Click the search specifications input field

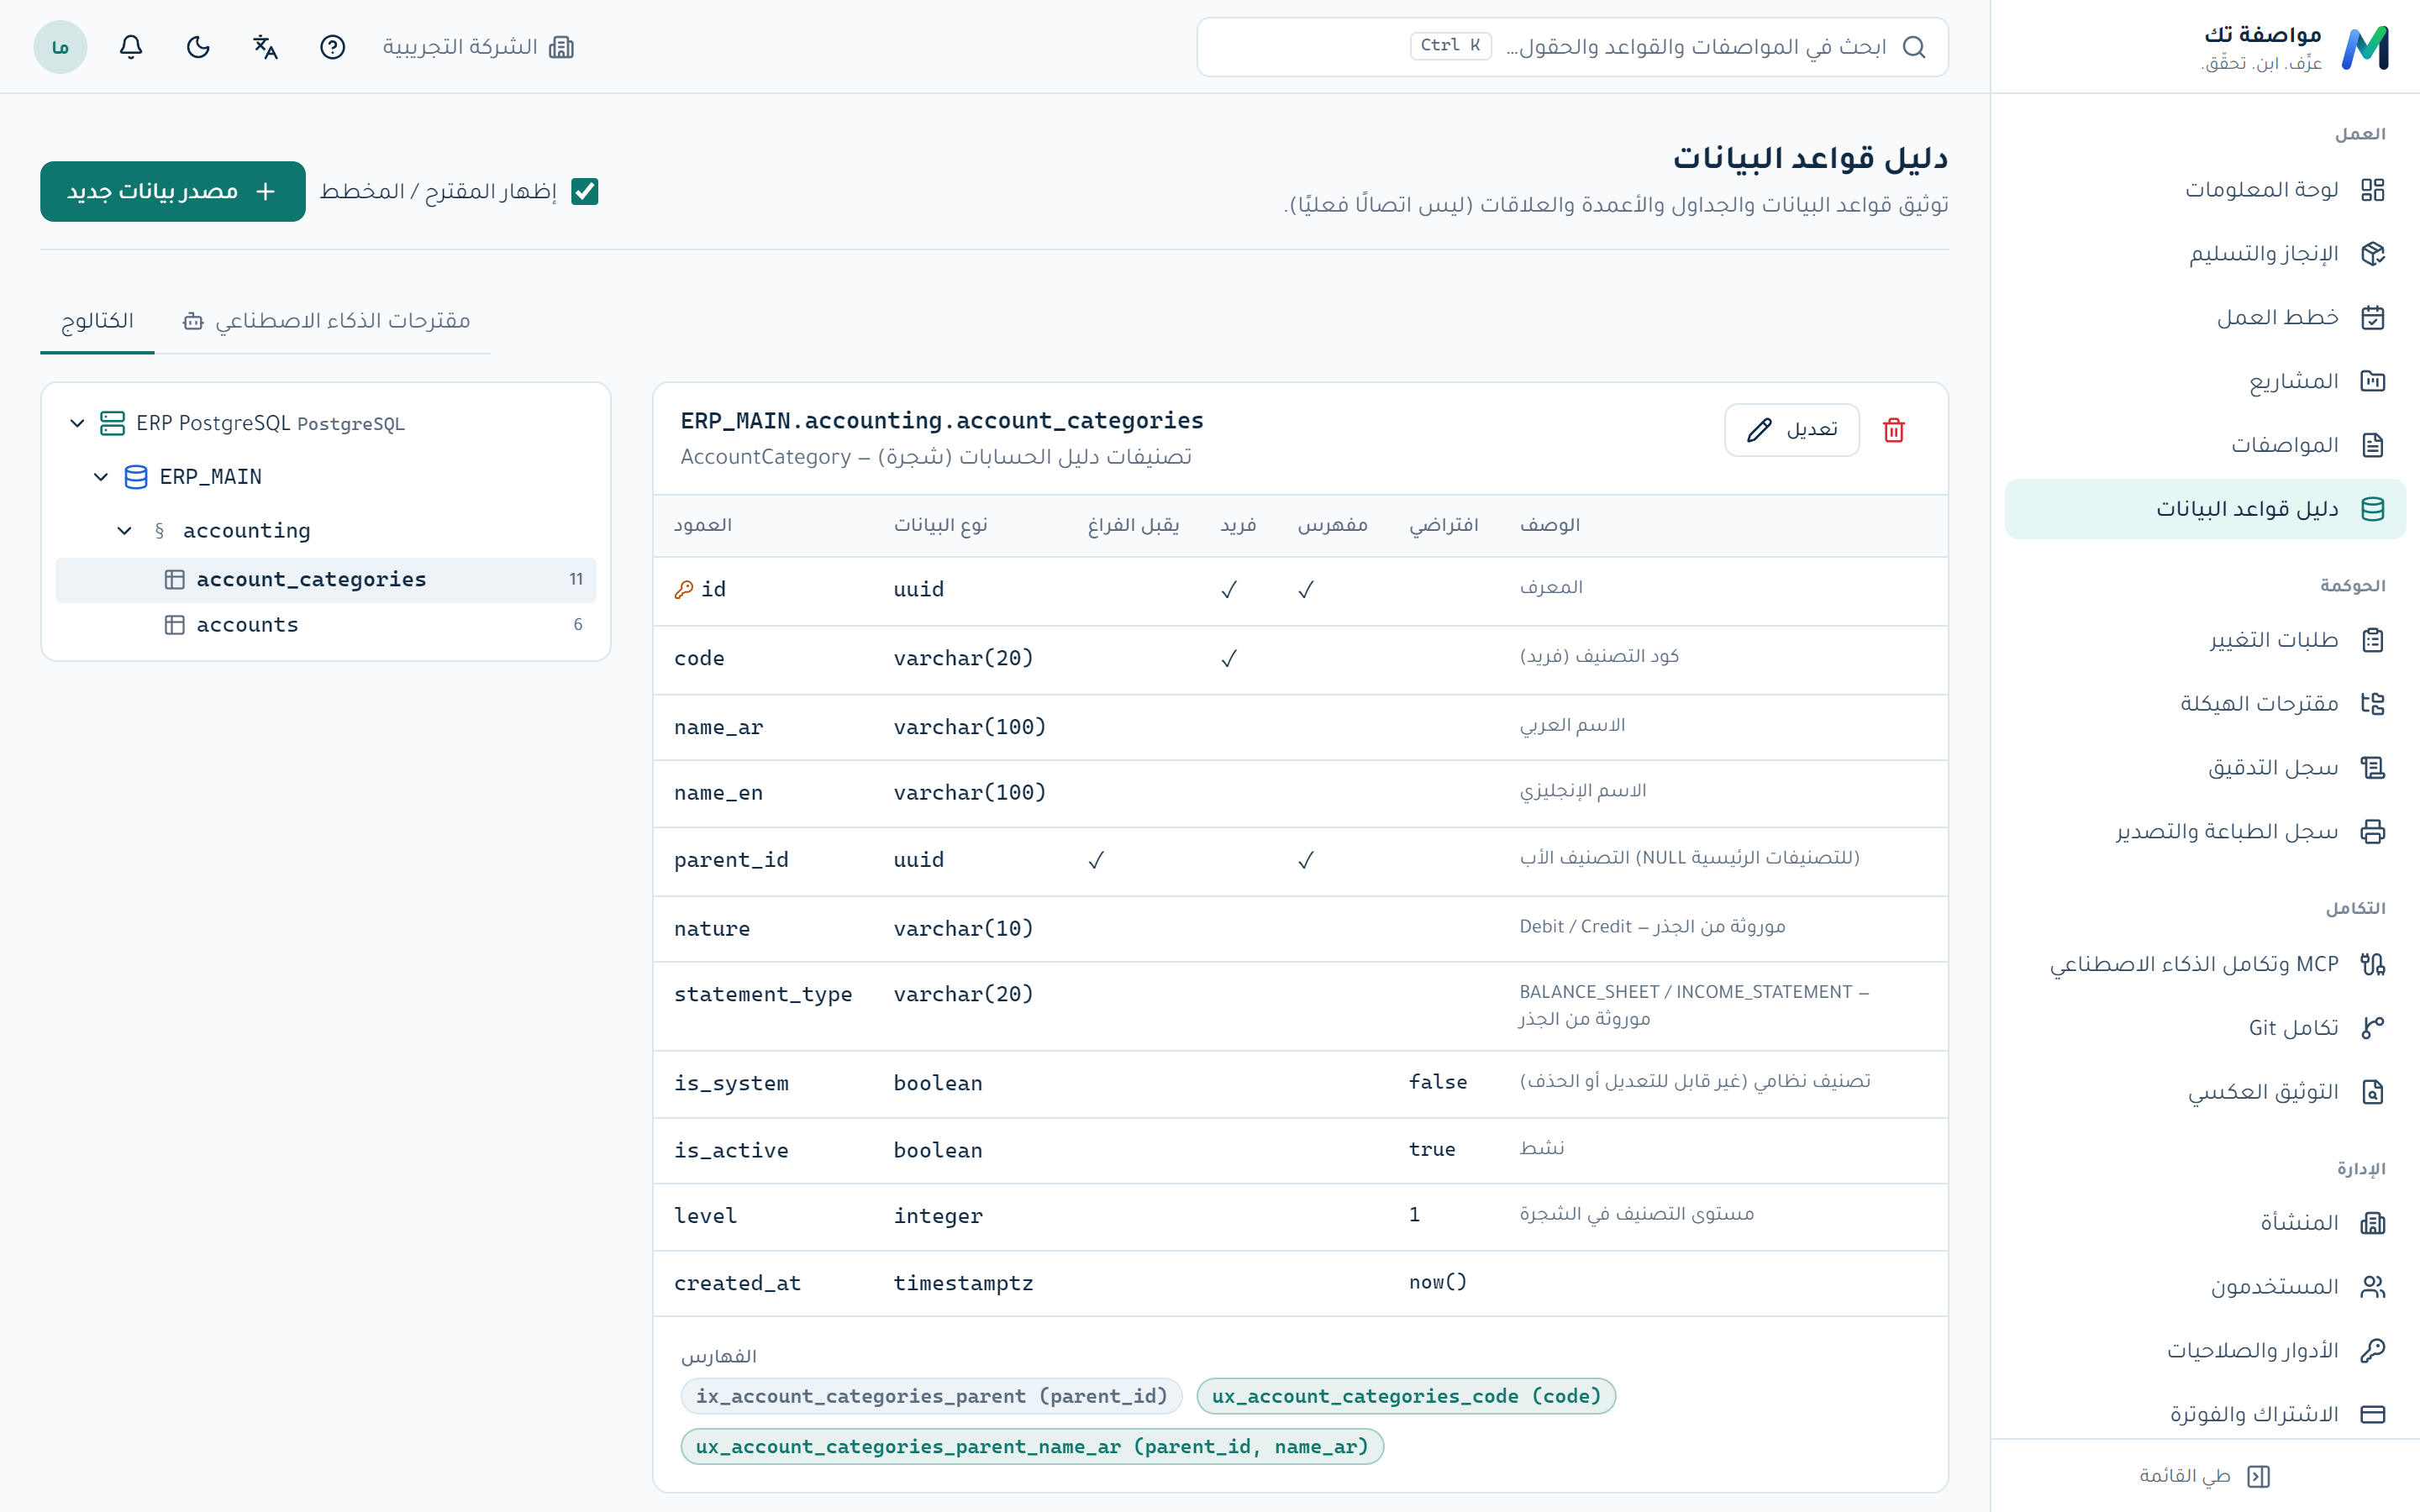[x=1572, y=47]
